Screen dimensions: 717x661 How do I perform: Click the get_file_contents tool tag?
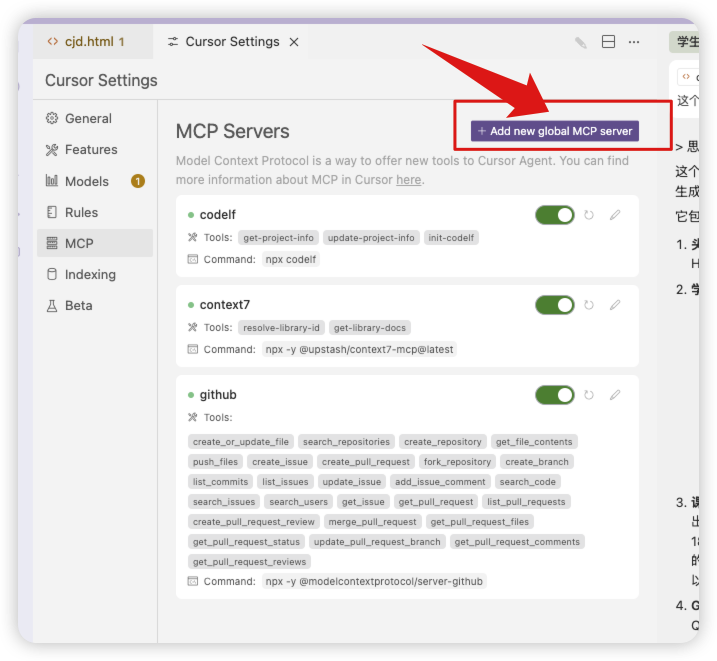click(x=534, y=442)
